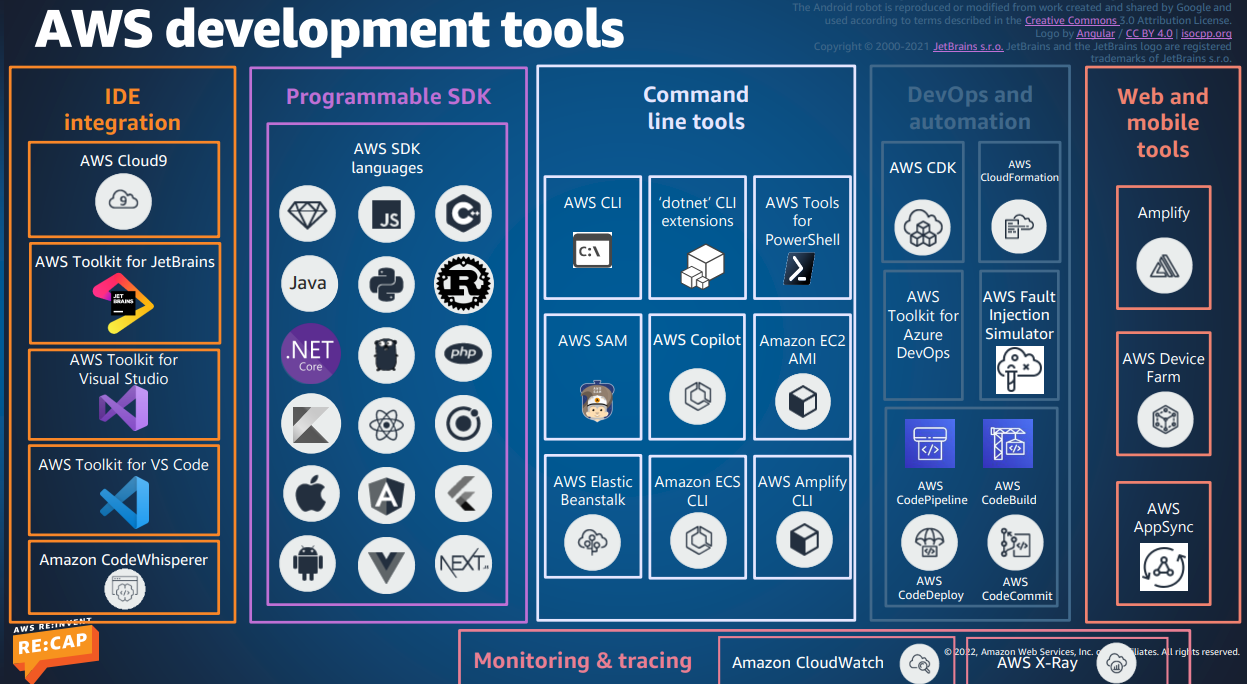Select the AWS Cloud9 cloud icon
Image resolution: width=1247 pixels, height=684 pixels.
[x=123, y=201]
